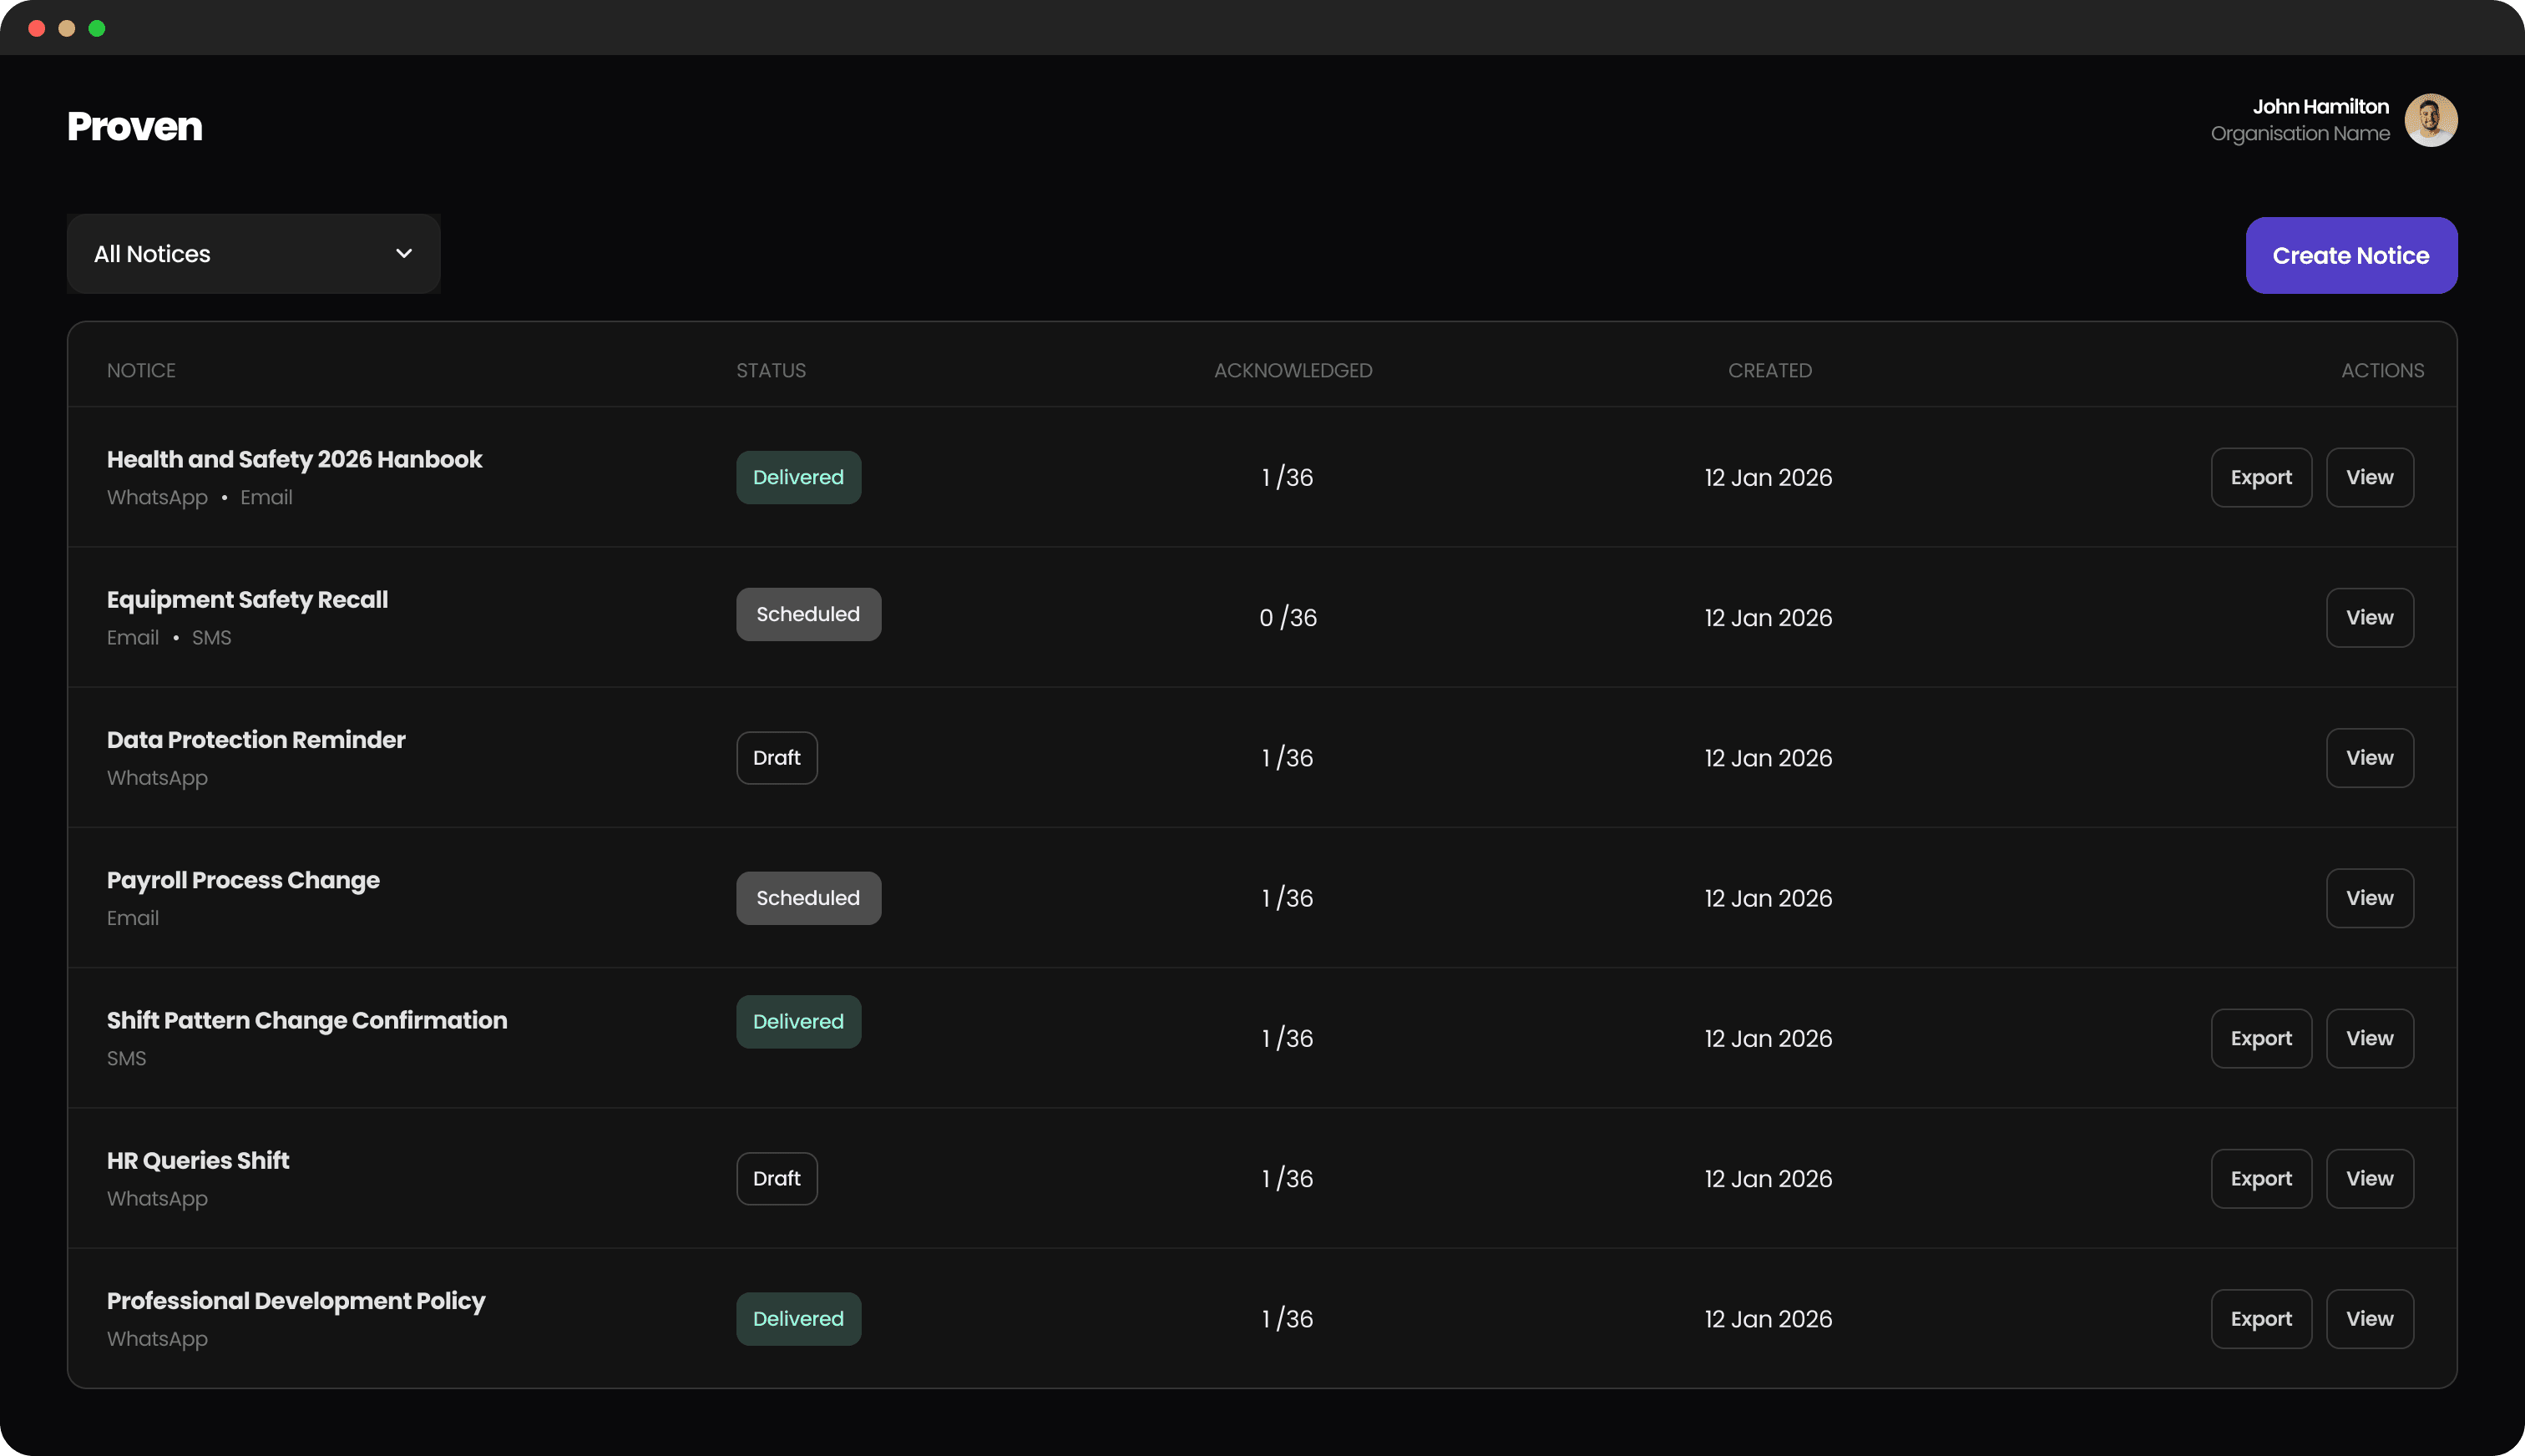Open the All Notices filter dropdown
Image resolution: width=2525 pixels, height=1456 pixels.
pyautogui.click(x=252, y=254)
